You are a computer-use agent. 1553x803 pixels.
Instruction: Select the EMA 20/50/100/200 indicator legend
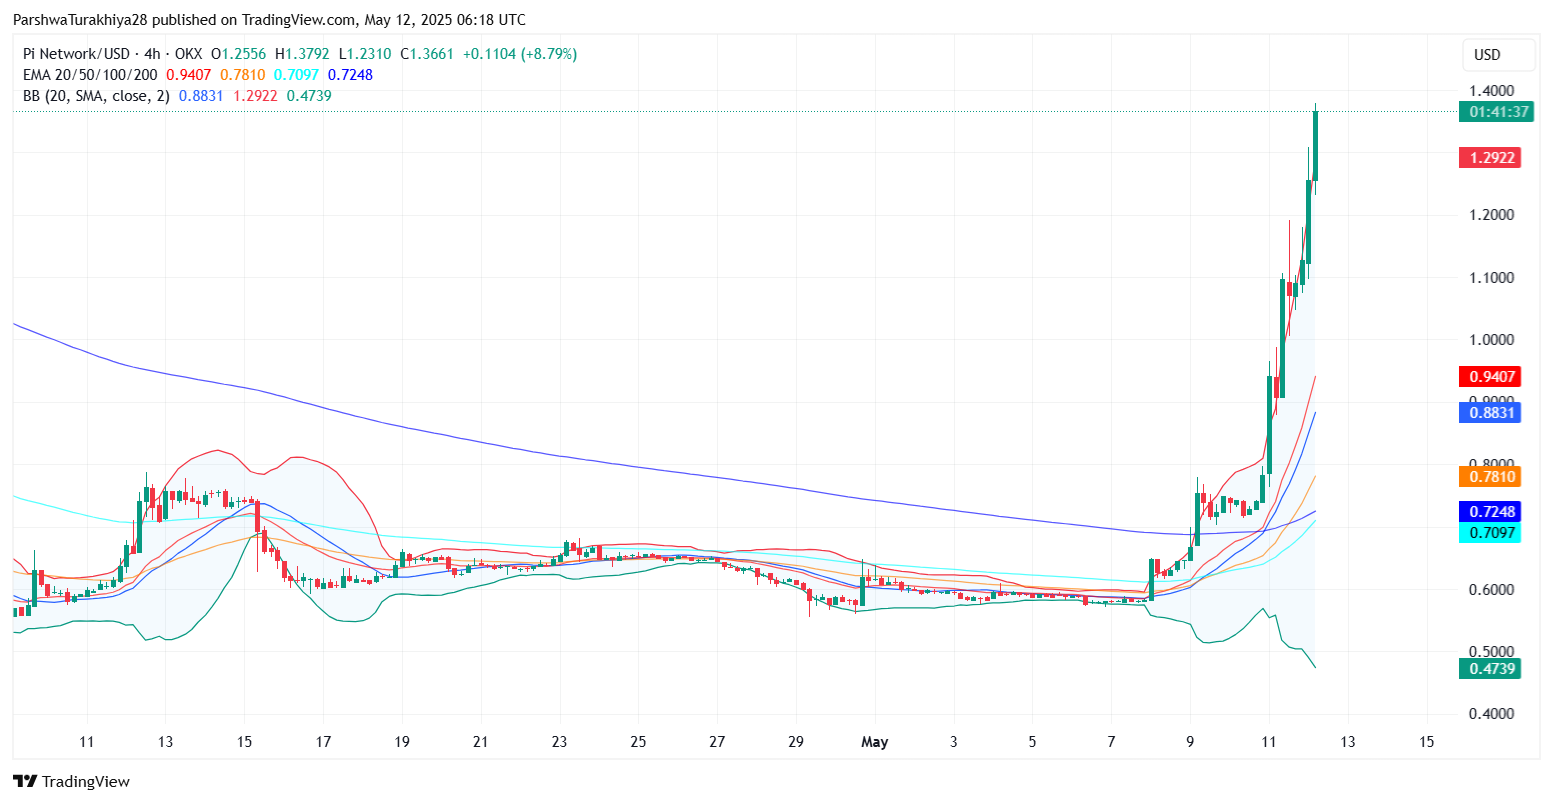pos(90,75)
